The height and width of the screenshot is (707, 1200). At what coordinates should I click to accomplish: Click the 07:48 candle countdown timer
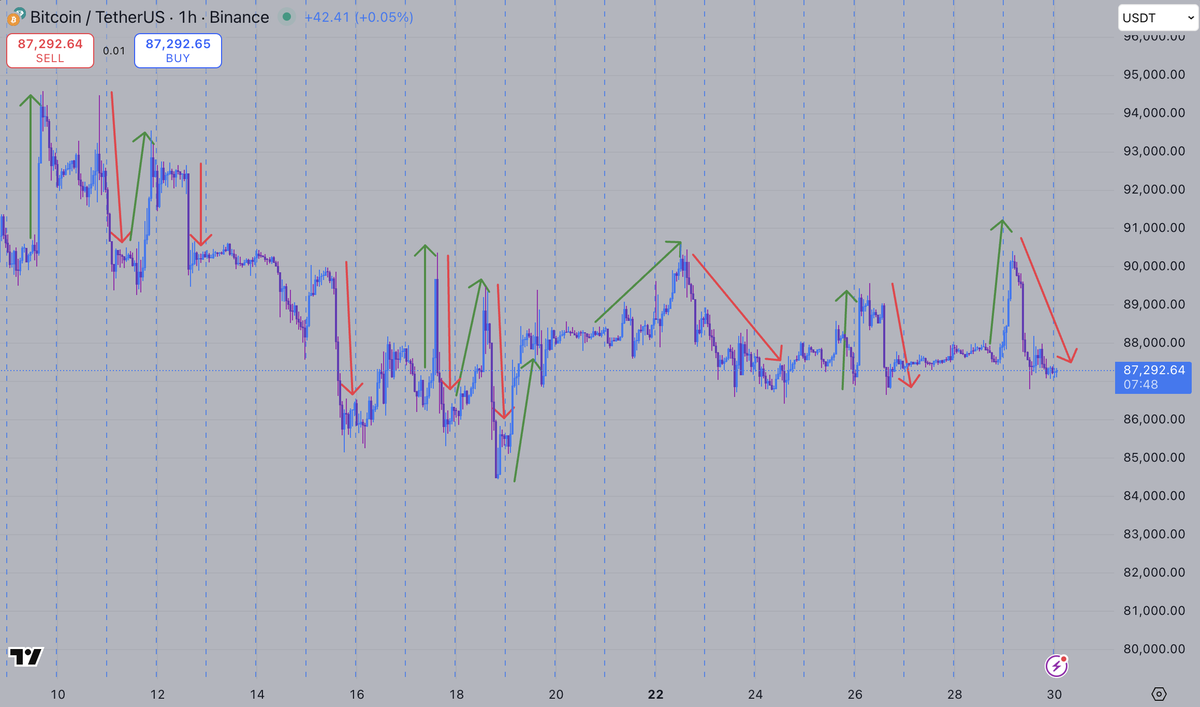pyautogui.click(x=1141, y=384)
